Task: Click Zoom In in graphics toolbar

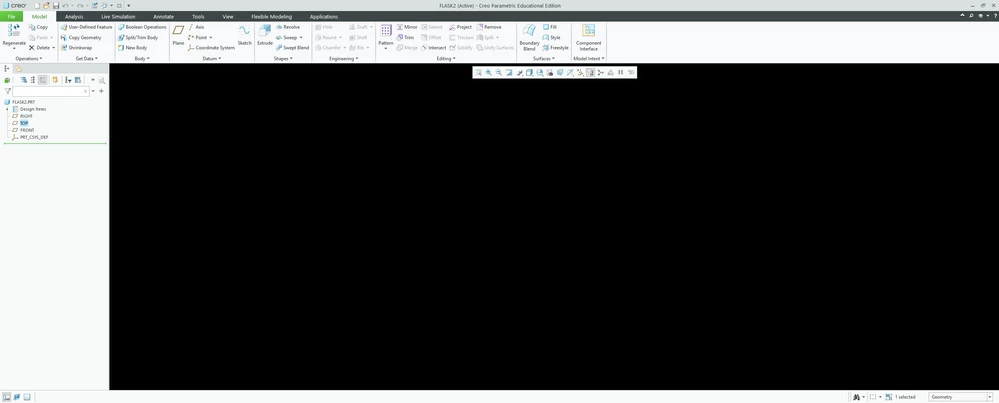Action: [x=489, y=73]
